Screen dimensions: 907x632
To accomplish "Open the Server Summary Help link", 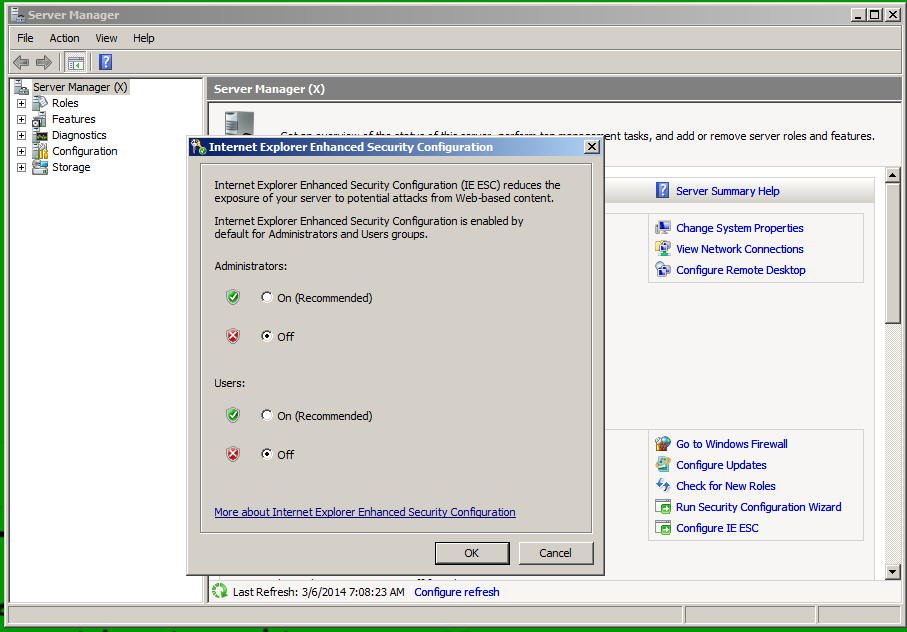I will (728, 191).
